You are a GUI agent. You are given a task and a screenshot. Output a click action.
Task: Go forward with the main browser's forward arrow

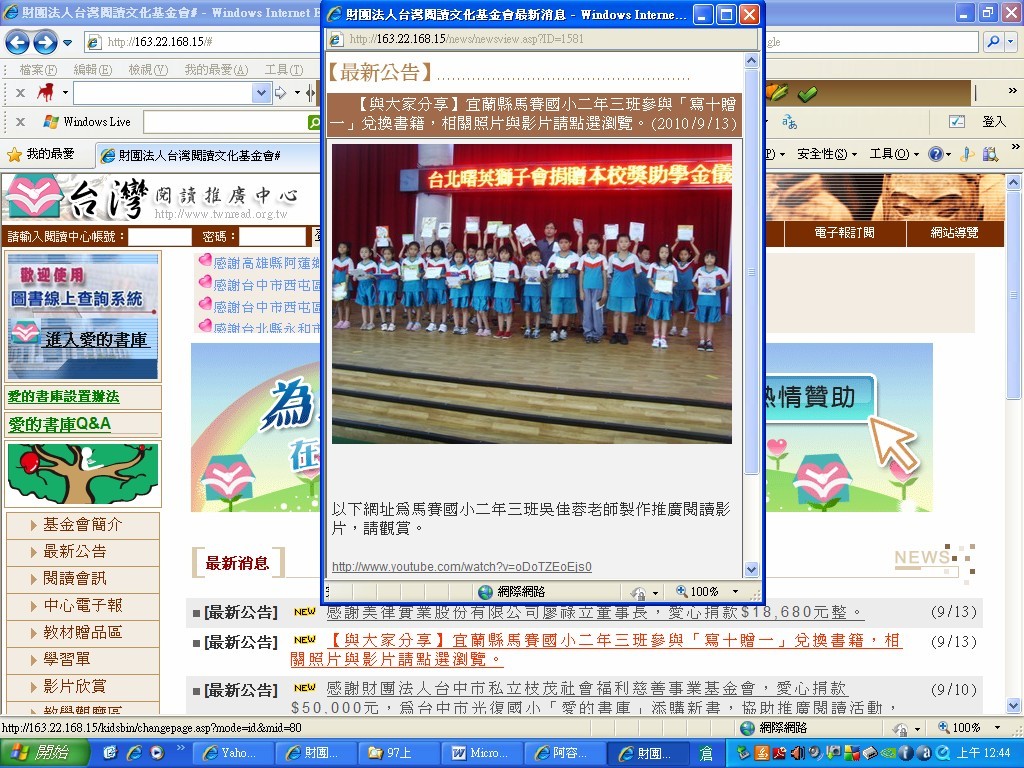coord(44,42)
